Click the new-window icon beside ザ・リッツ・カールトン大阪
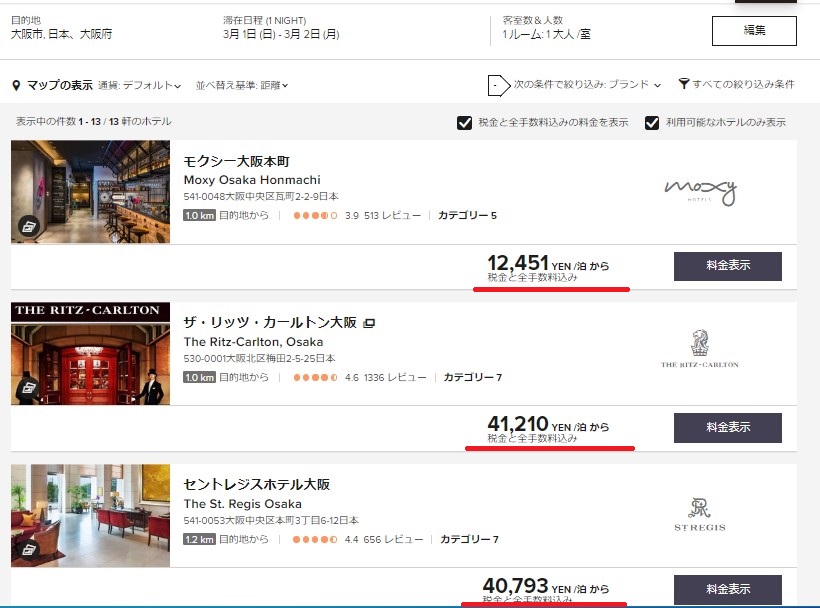820x608 pixels. (369, 323)
